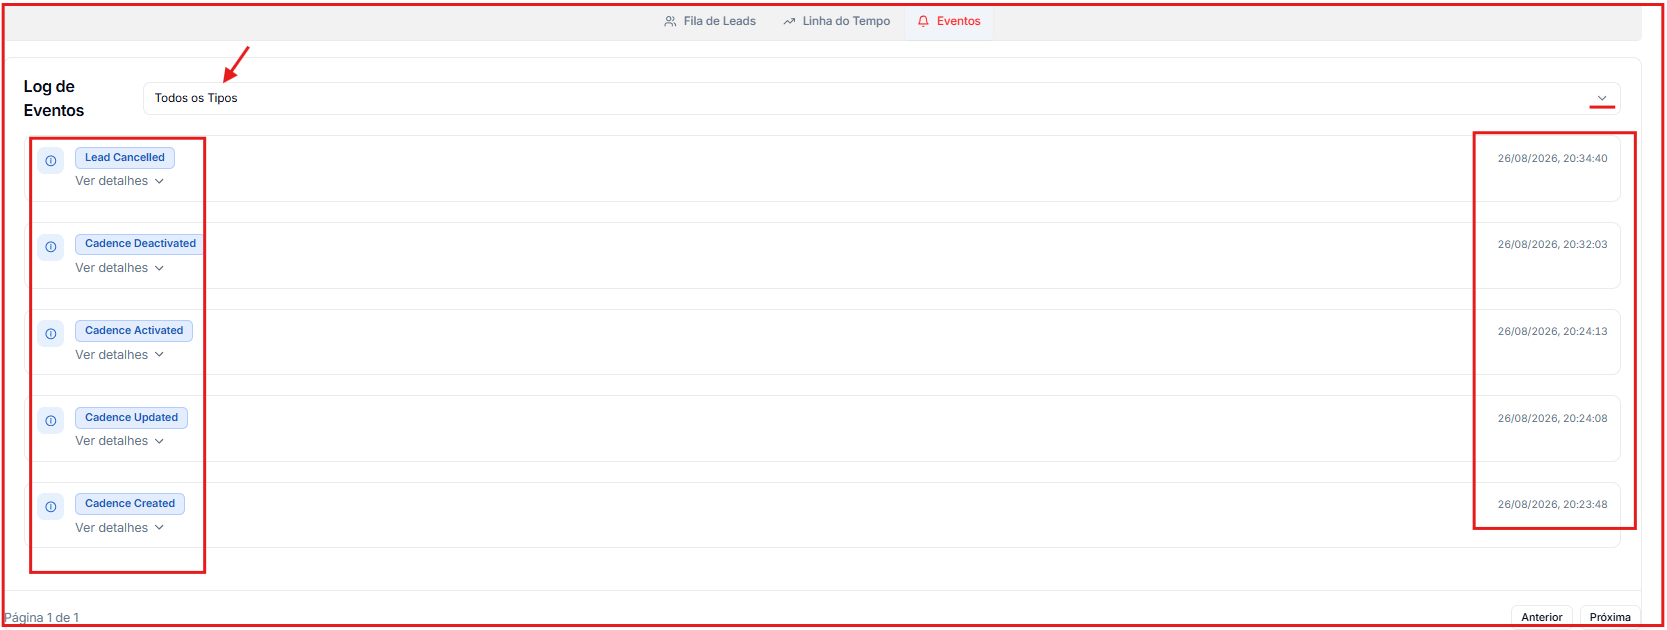Click the Página 1 de 1 page indicator
This screenshot has height=630, width=1667.
(42, 618)
